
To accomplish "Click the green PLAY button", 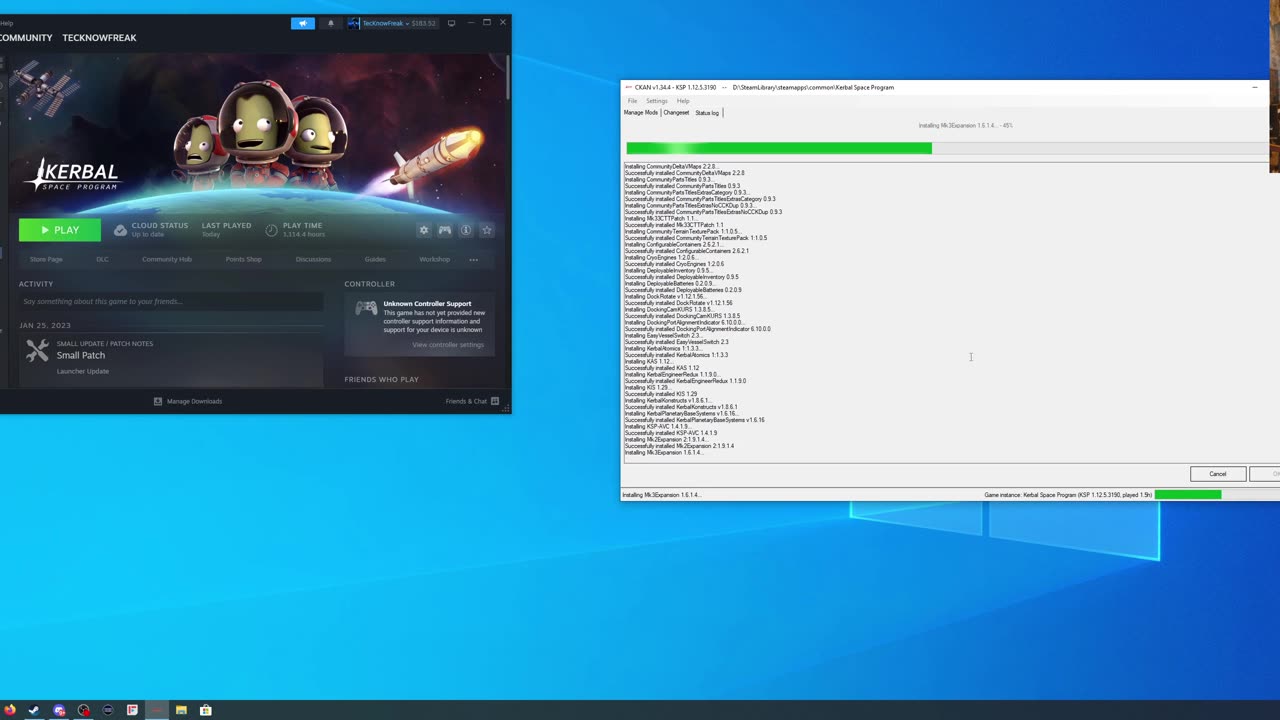I will pos(60,230).
